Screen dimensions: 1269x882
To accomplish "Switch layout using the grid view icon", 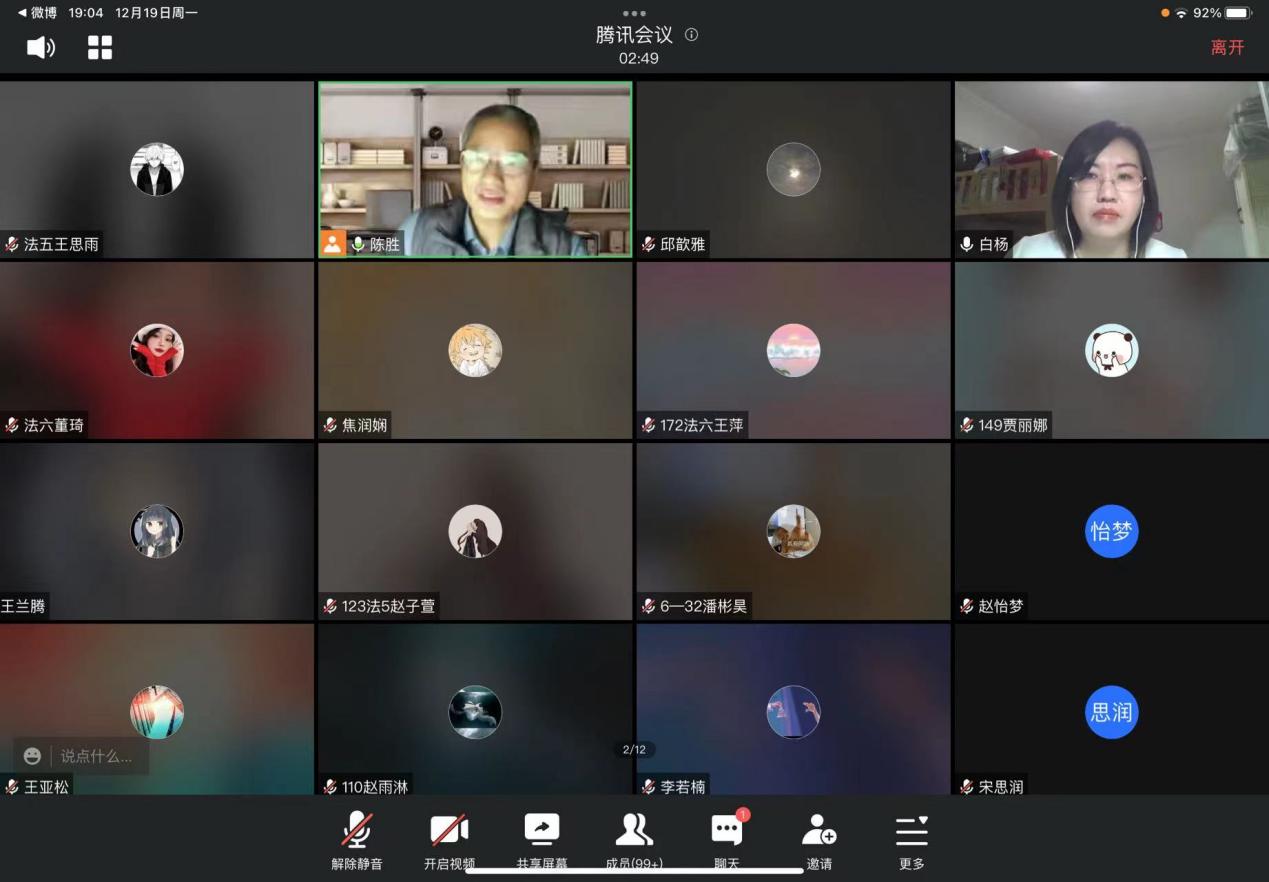I will tap(100, 47).
